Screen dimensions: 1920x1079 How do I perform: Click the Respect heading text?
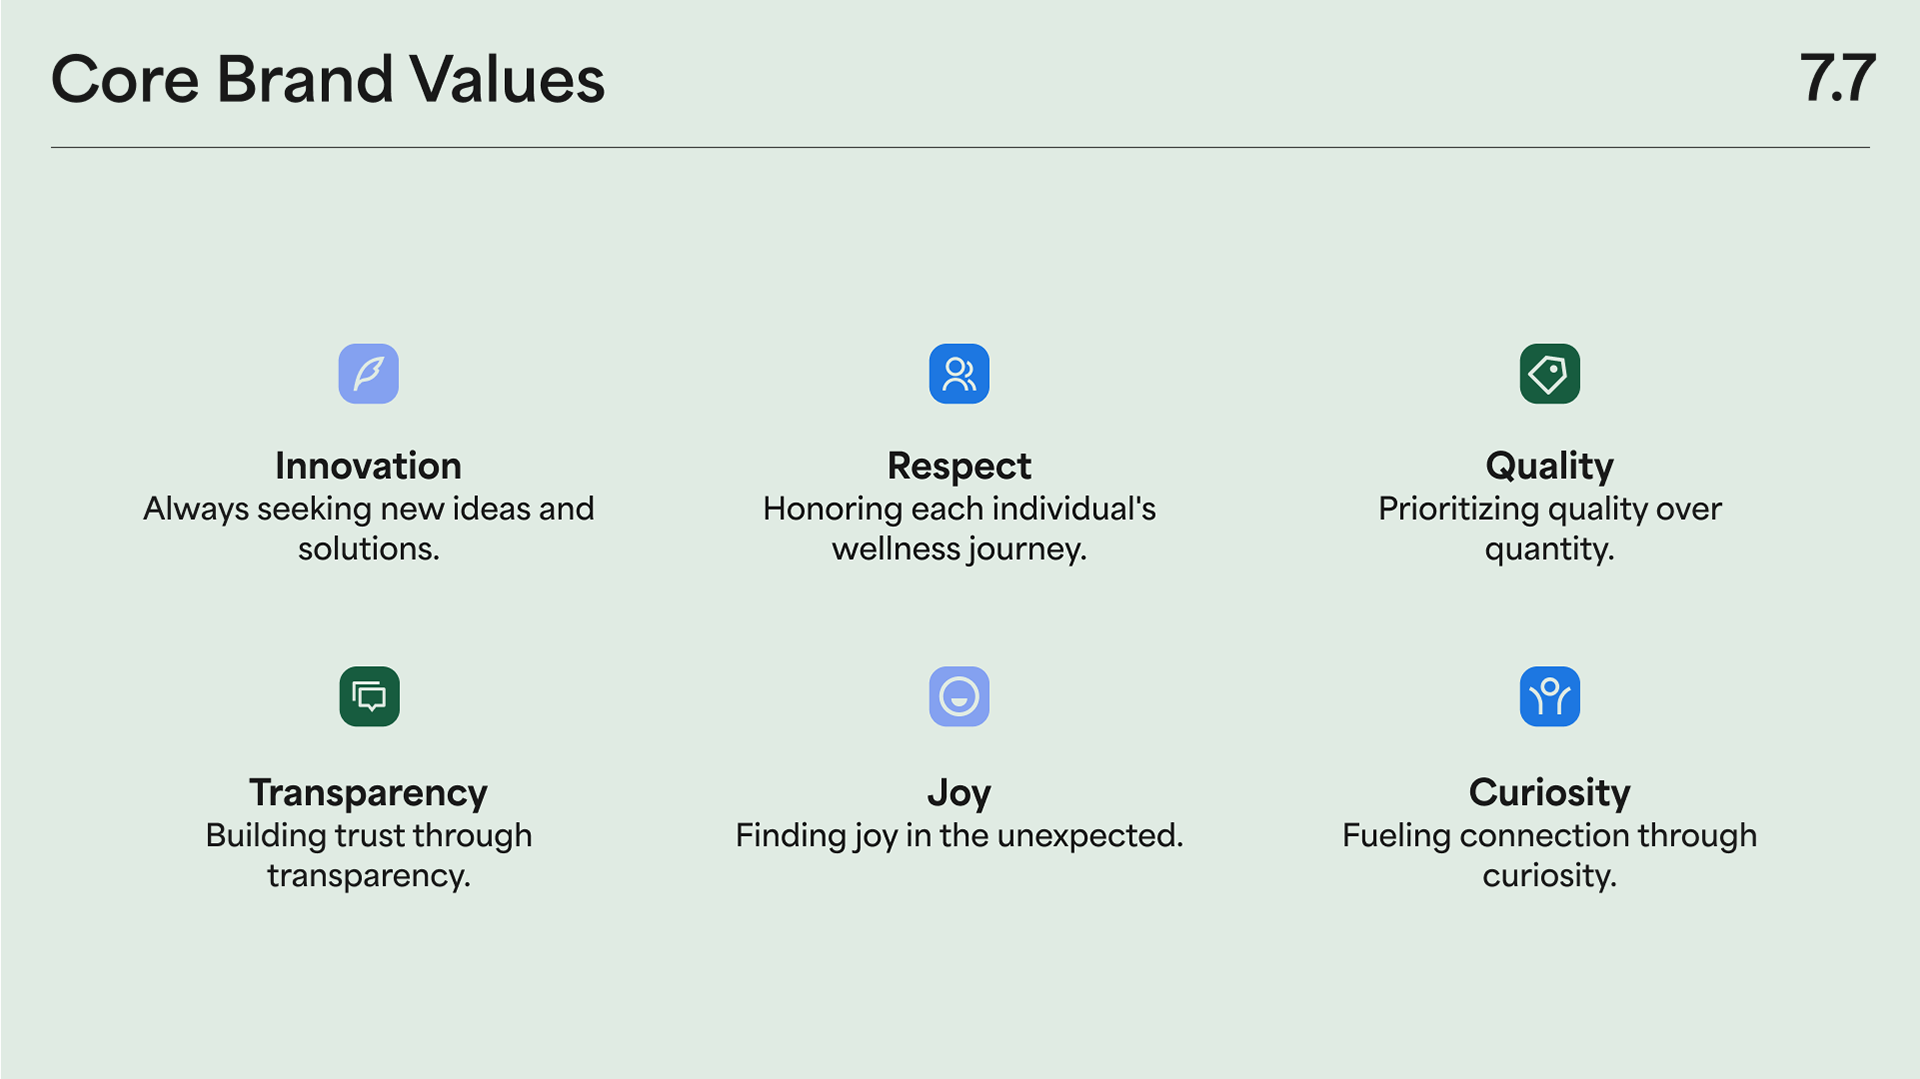click(959, 467)
